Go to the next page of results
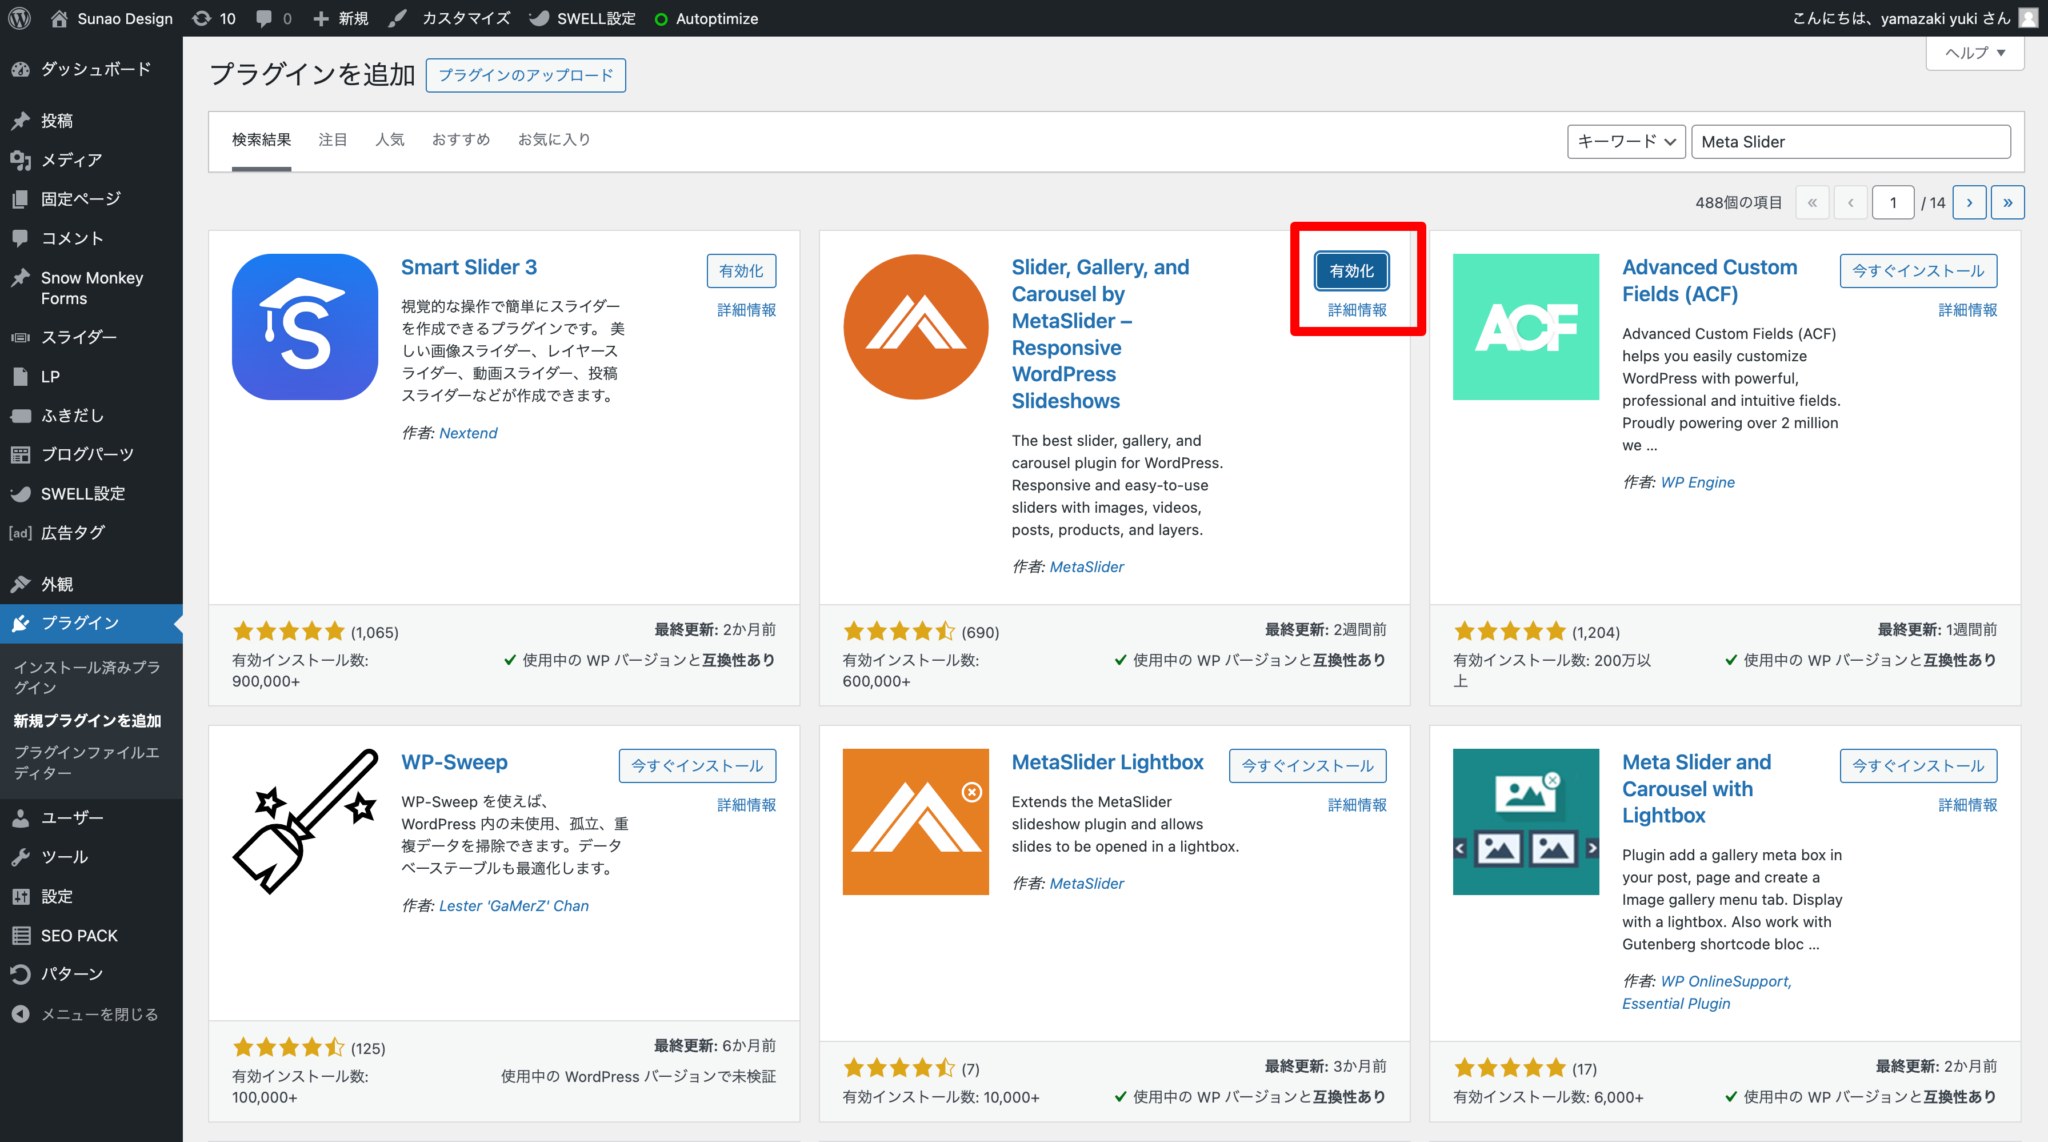This screenshot has width=2048, height=1142. 1969,202
